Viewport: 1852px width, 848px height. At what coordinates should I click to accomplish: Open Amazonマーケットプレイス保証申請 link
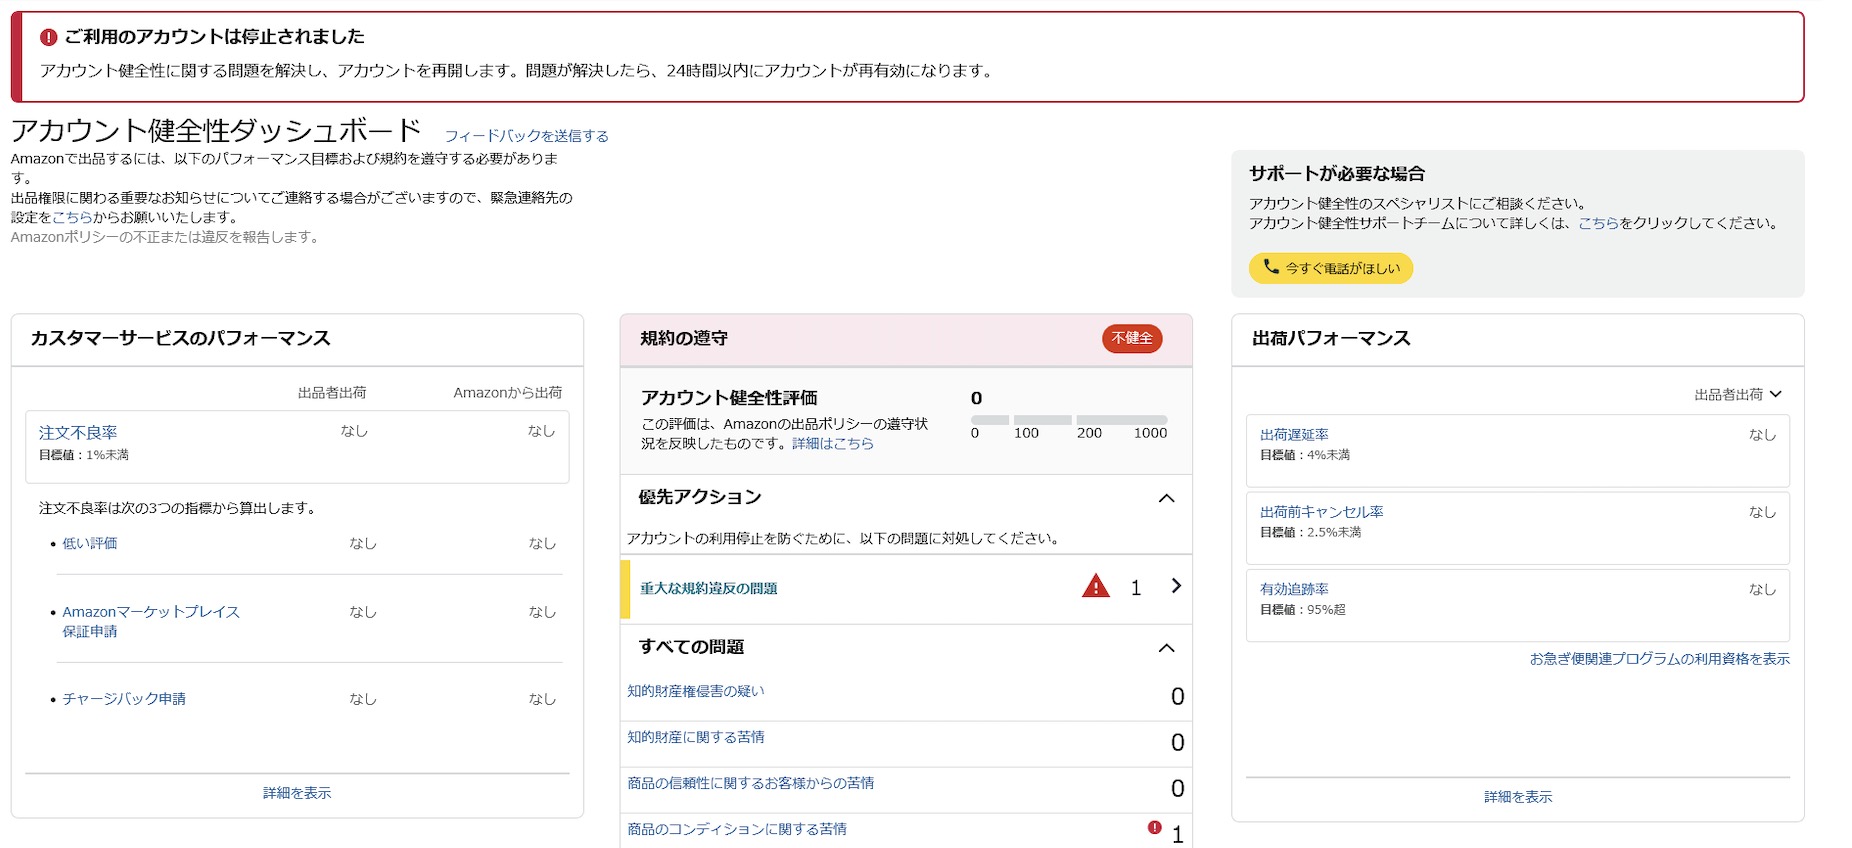tap(151, 621)
